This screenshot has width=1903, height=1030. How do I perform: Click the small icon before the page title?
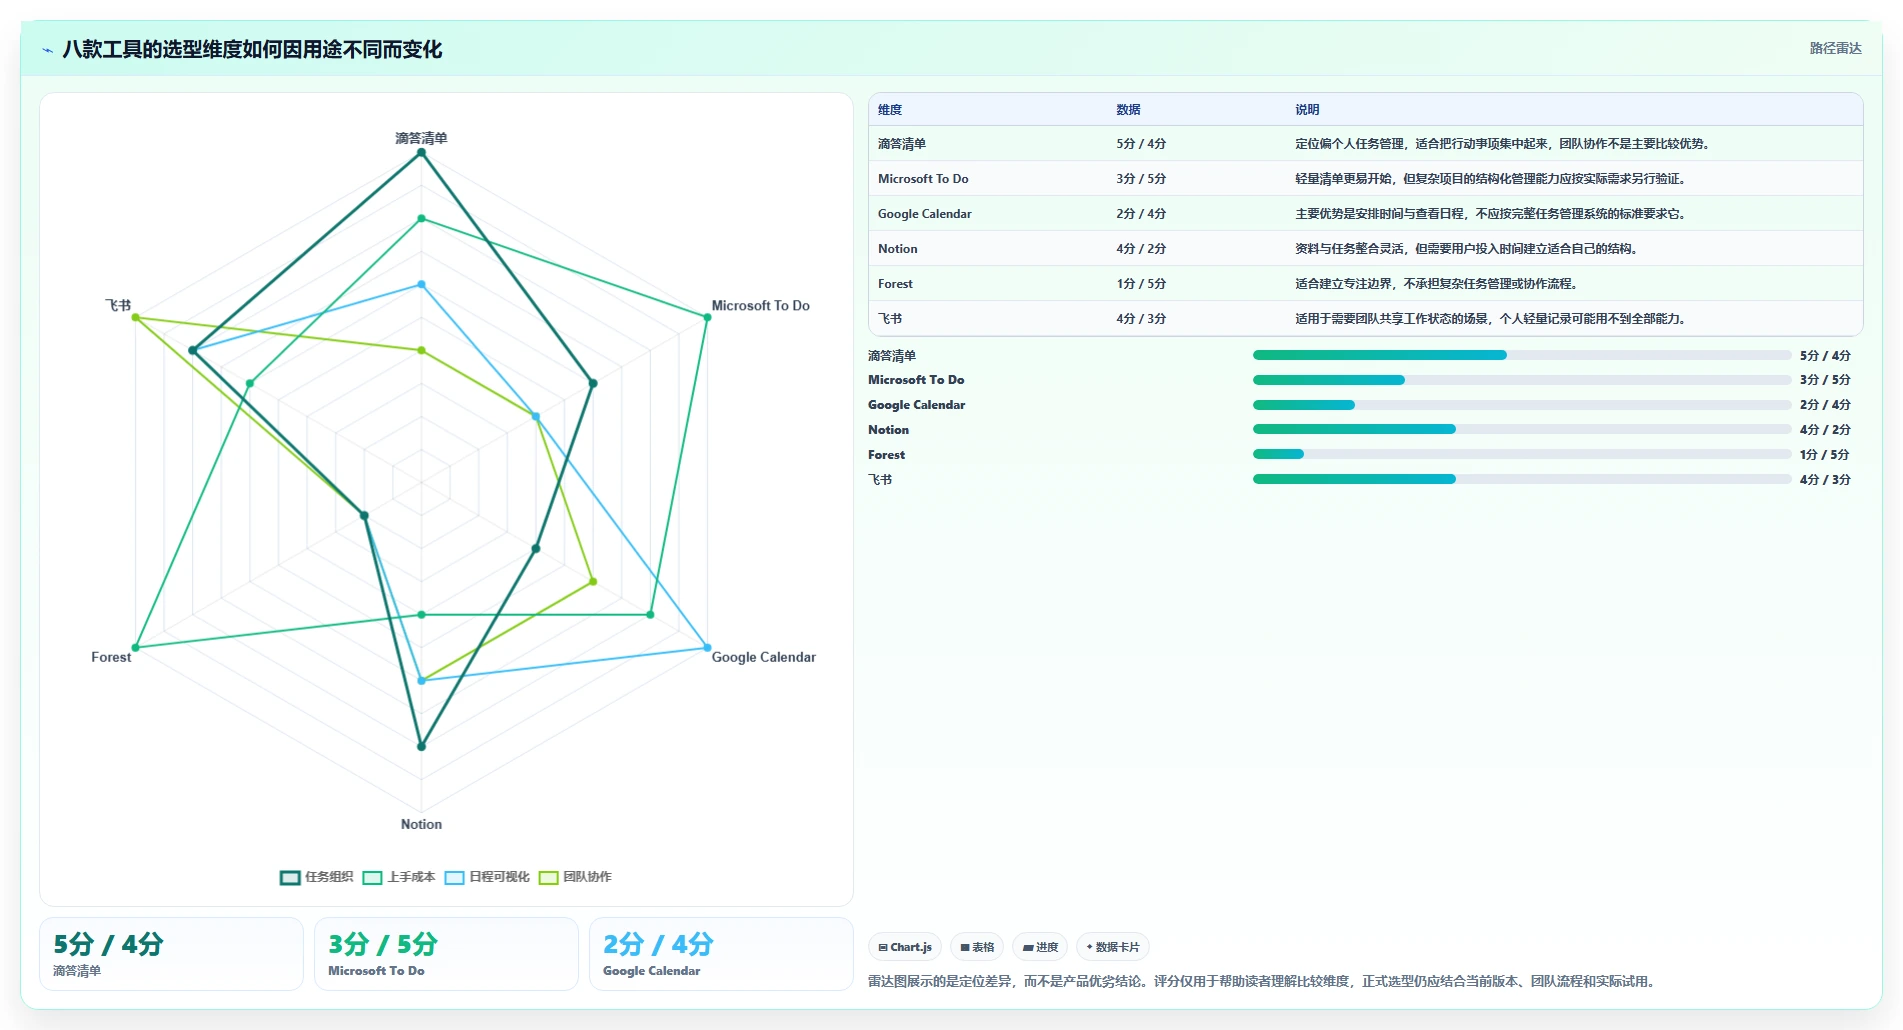pos(47,50)
